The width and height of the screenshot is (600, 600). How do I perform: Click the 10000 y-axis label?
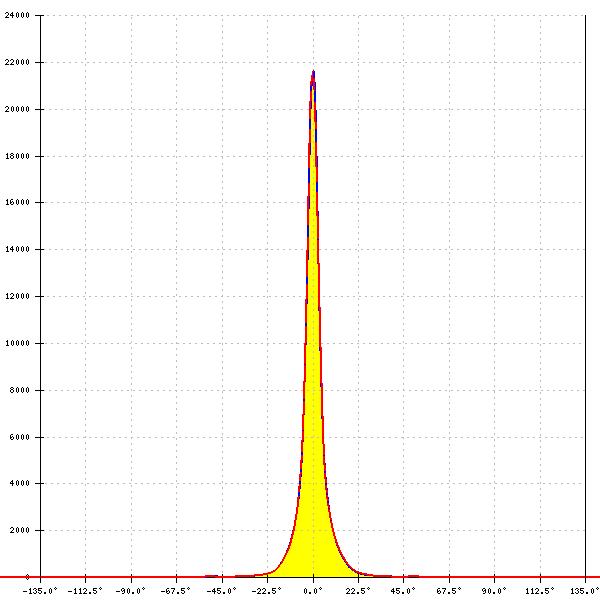(x=17, y=343)
